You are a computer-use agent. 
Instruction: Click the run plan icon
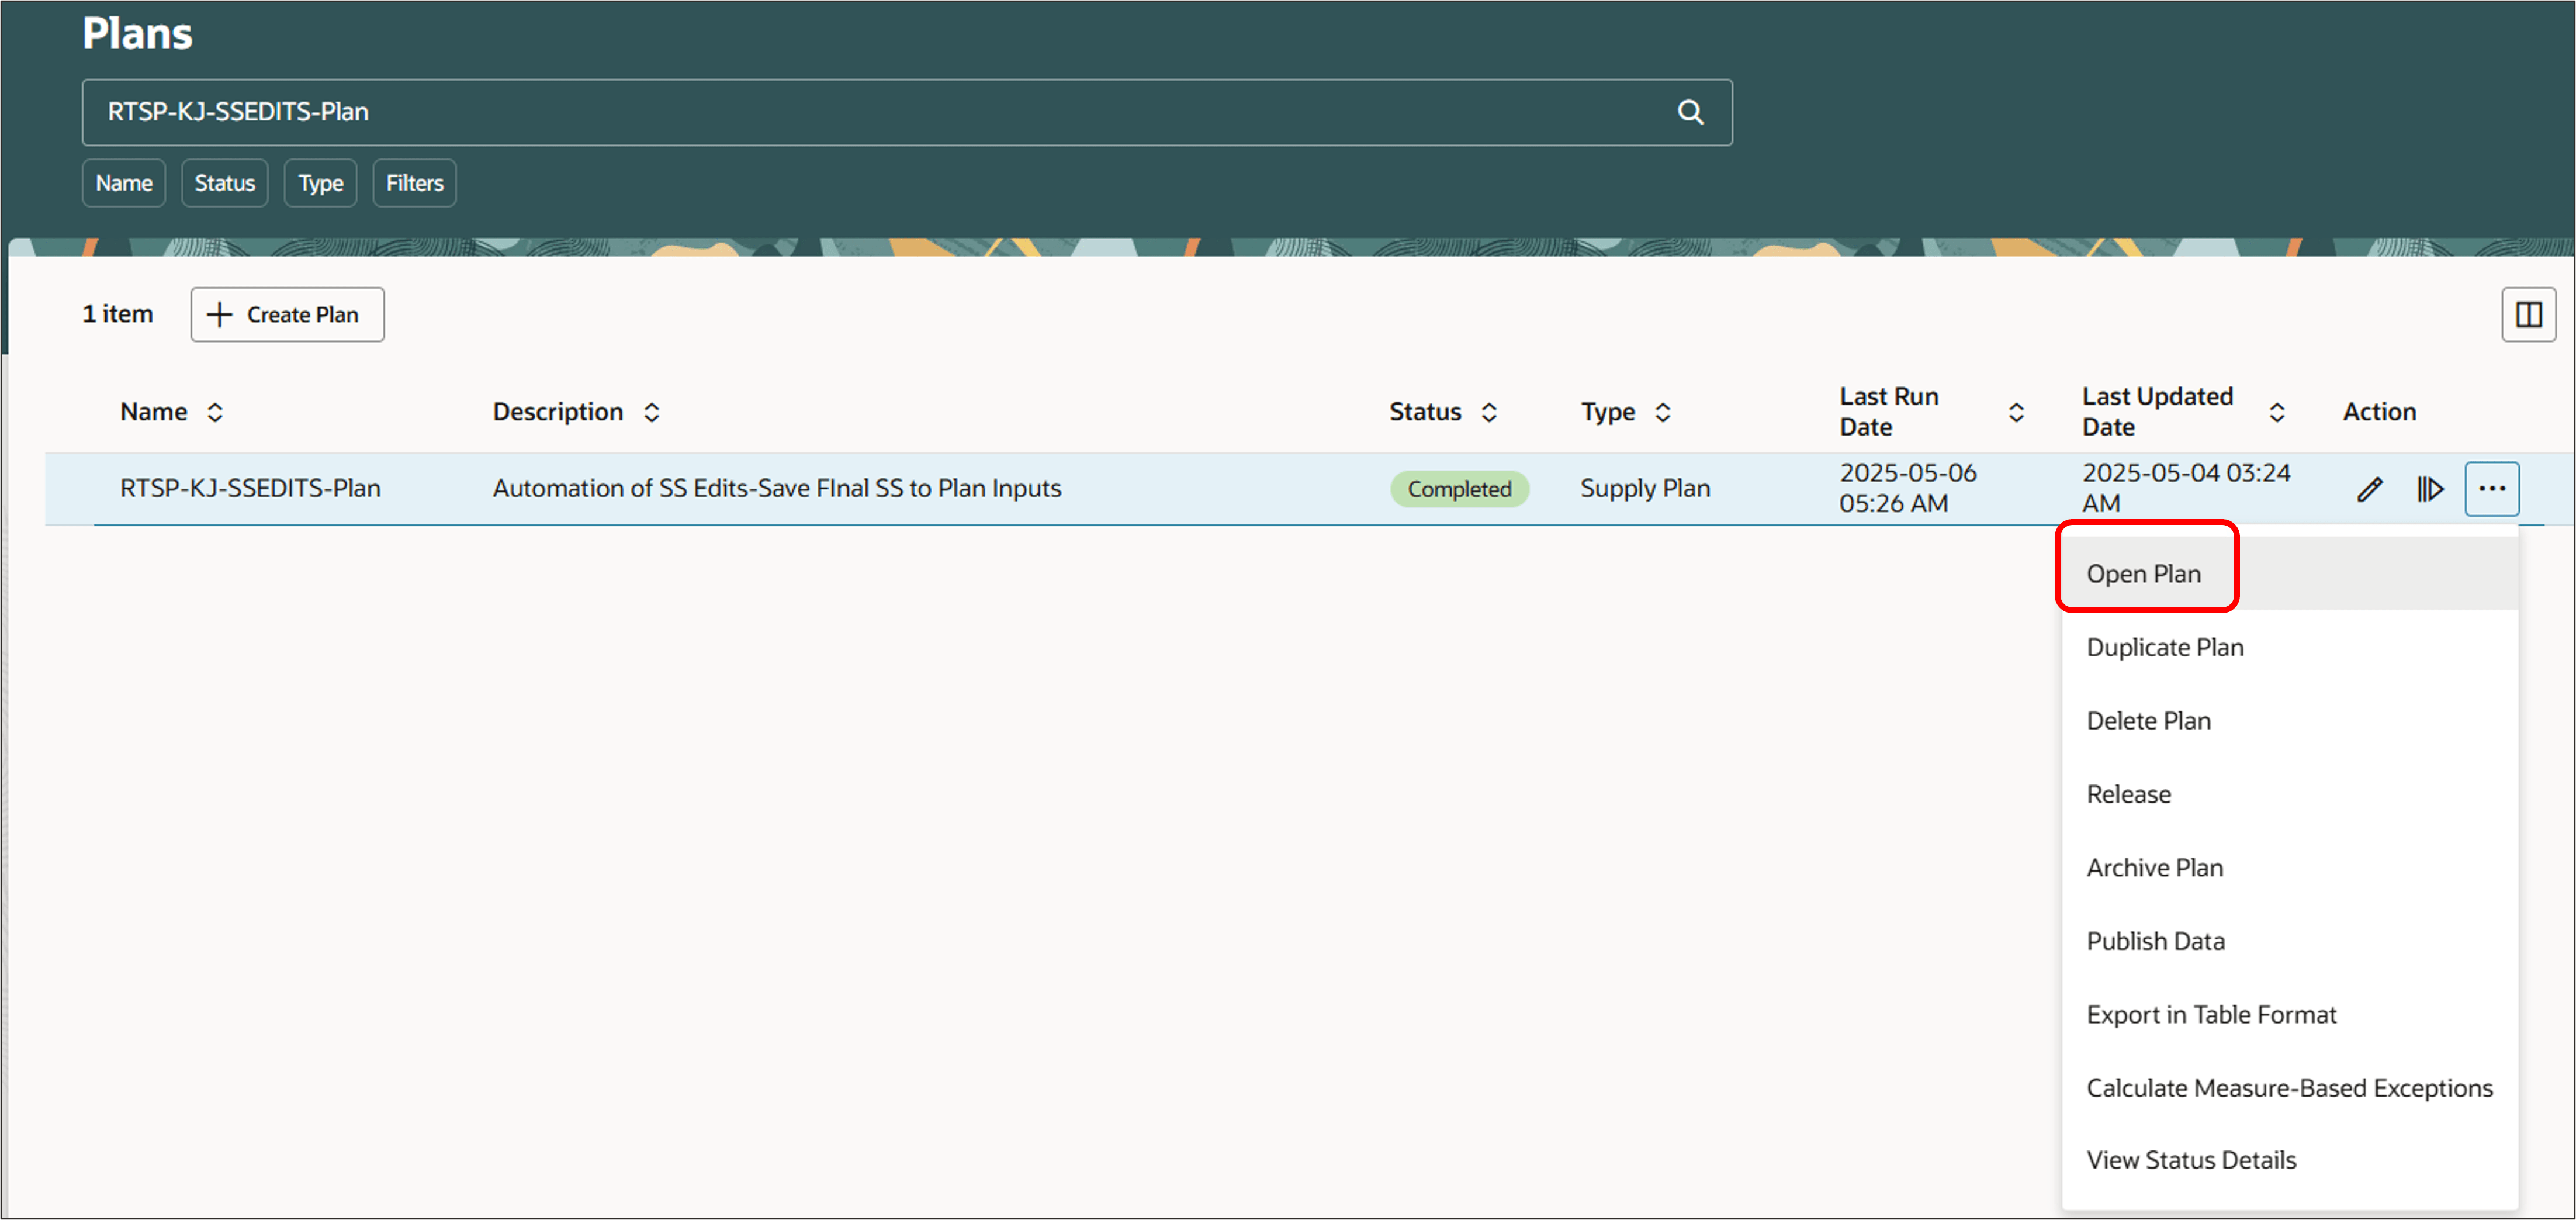click(2430, 489)
